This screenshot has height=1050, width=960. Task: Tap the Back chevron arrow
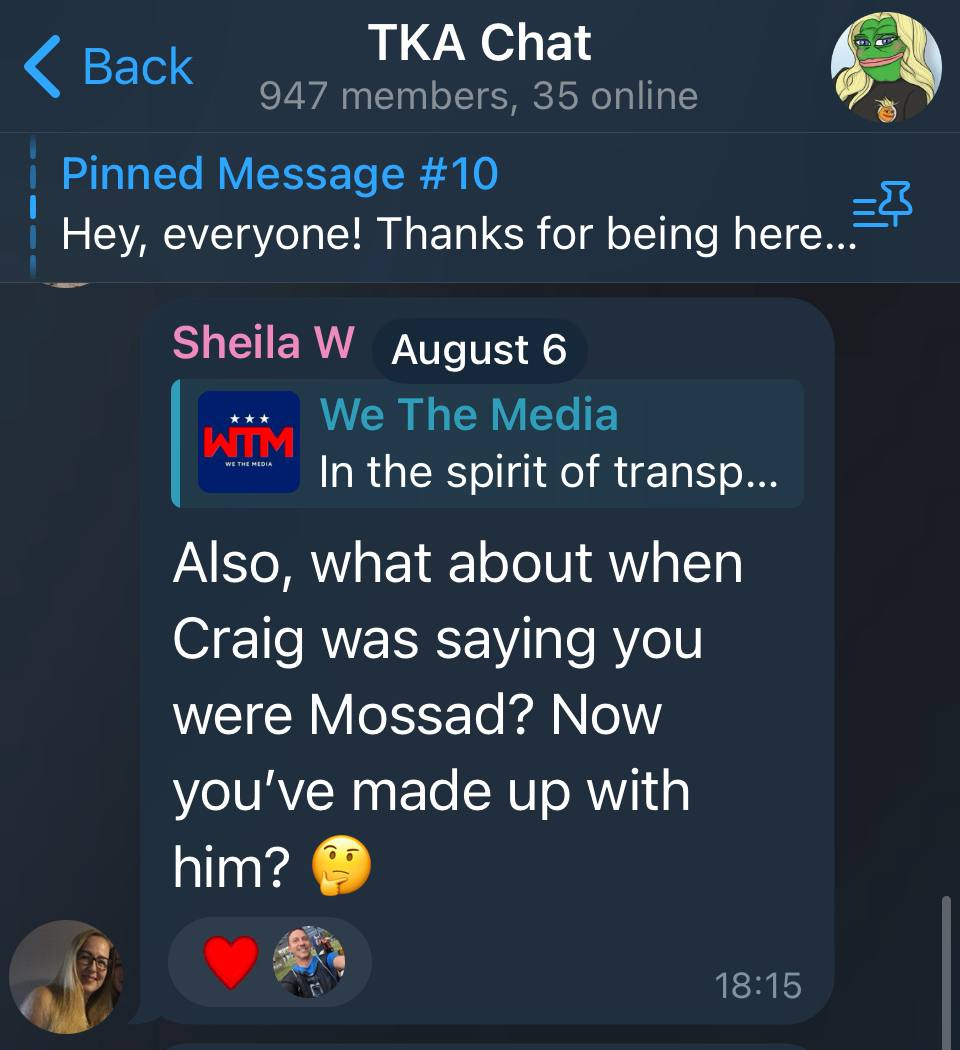coord(42,66)
